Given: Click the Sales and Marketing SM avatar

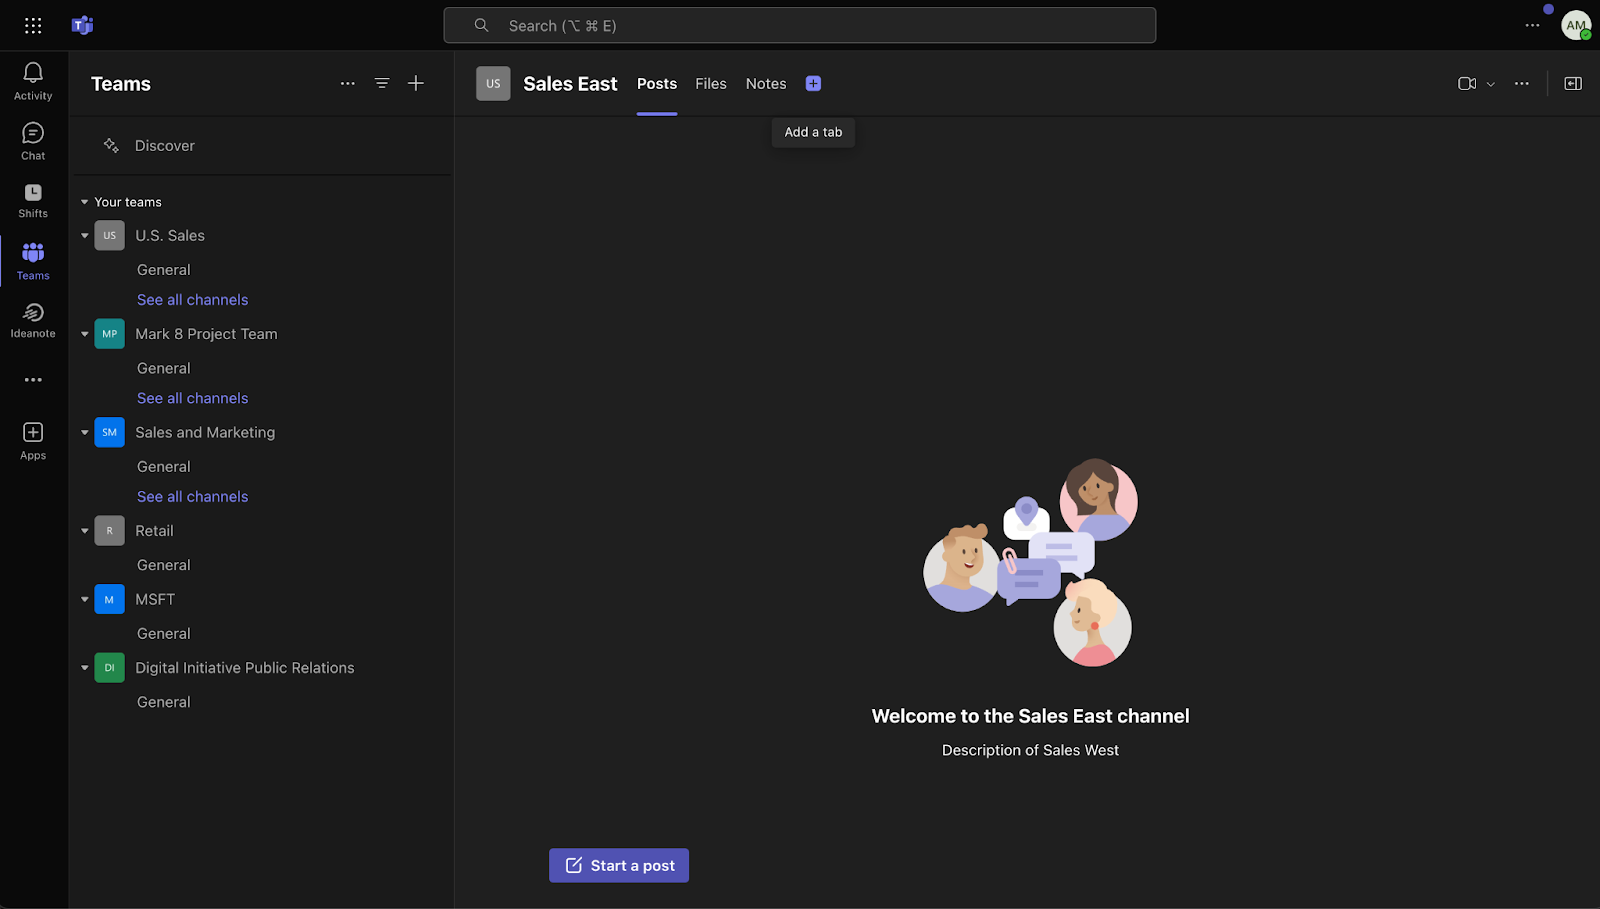Looking at the screenshot, I should (110, 432).
